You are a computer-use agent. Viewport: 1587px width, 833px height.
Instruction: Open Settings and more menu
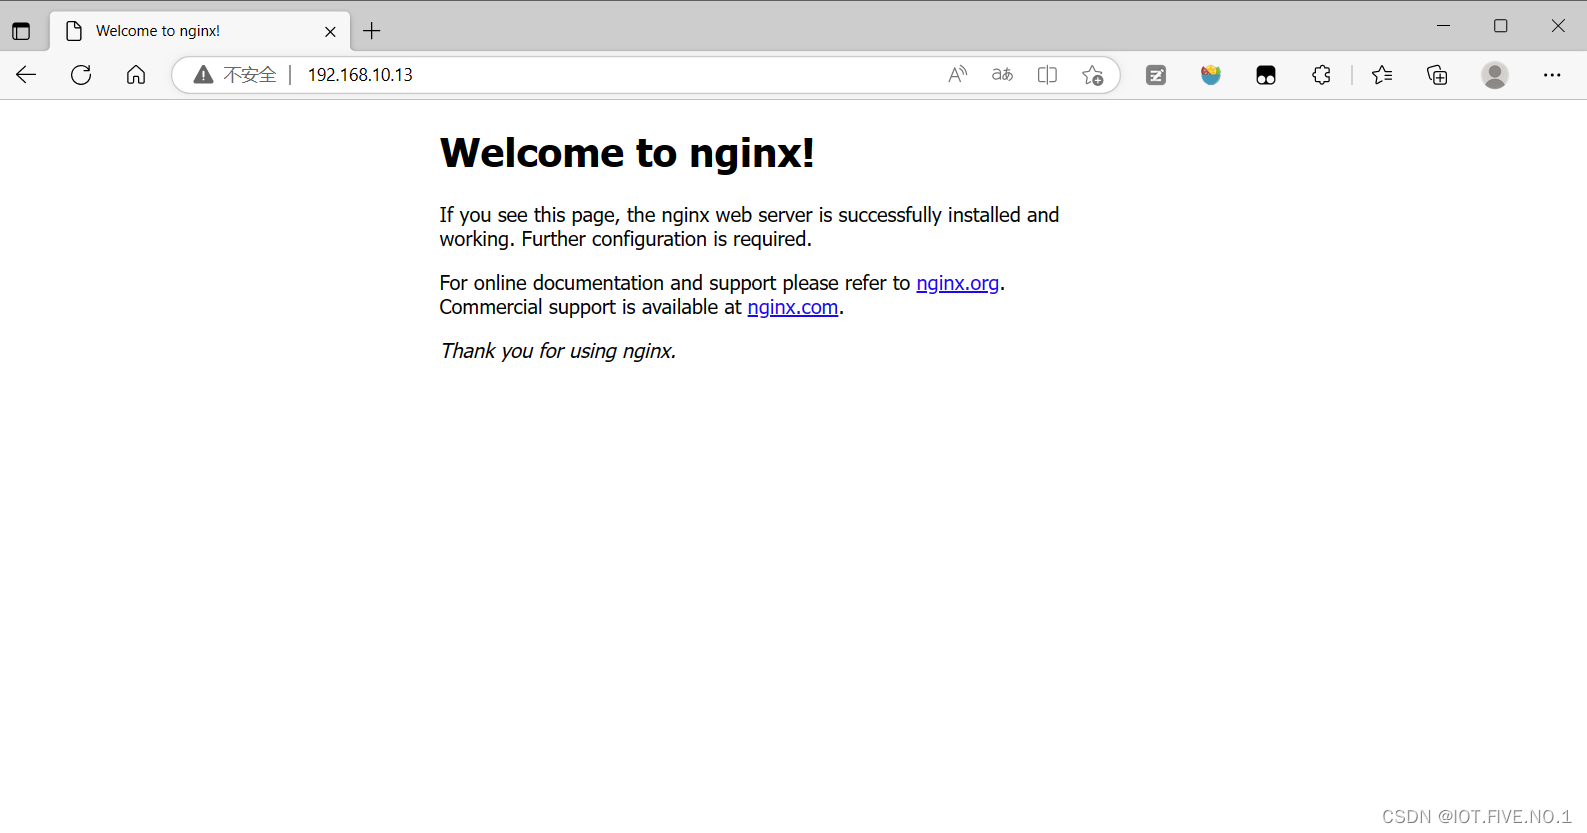click(1552, 75)
